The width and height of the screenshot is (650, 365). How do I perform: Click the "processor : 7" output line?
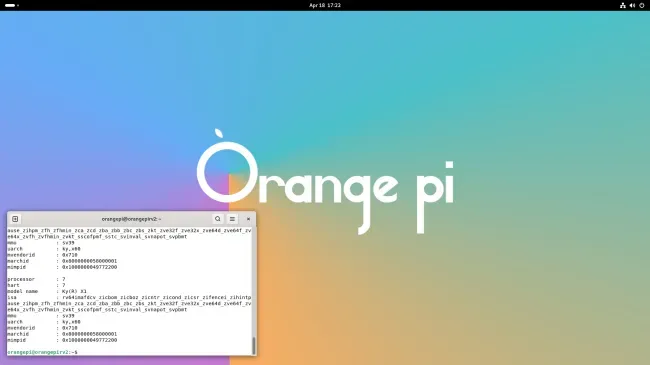pyautogui.click(x=36, y=279)
